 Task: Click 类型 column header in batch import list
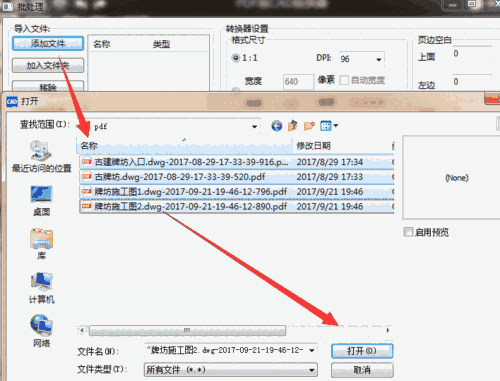tap(162, 44)
